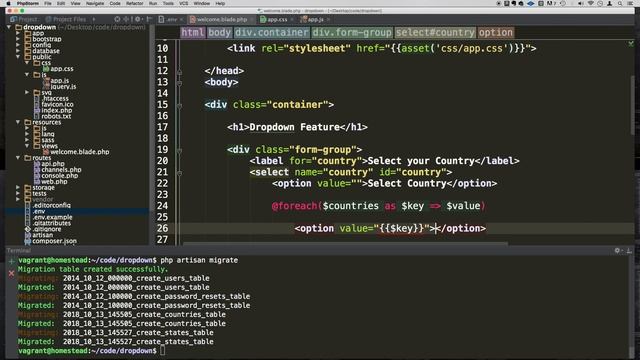Open Terminal panel settings gear
Screen dimensions: 640x360
point(617,250)
